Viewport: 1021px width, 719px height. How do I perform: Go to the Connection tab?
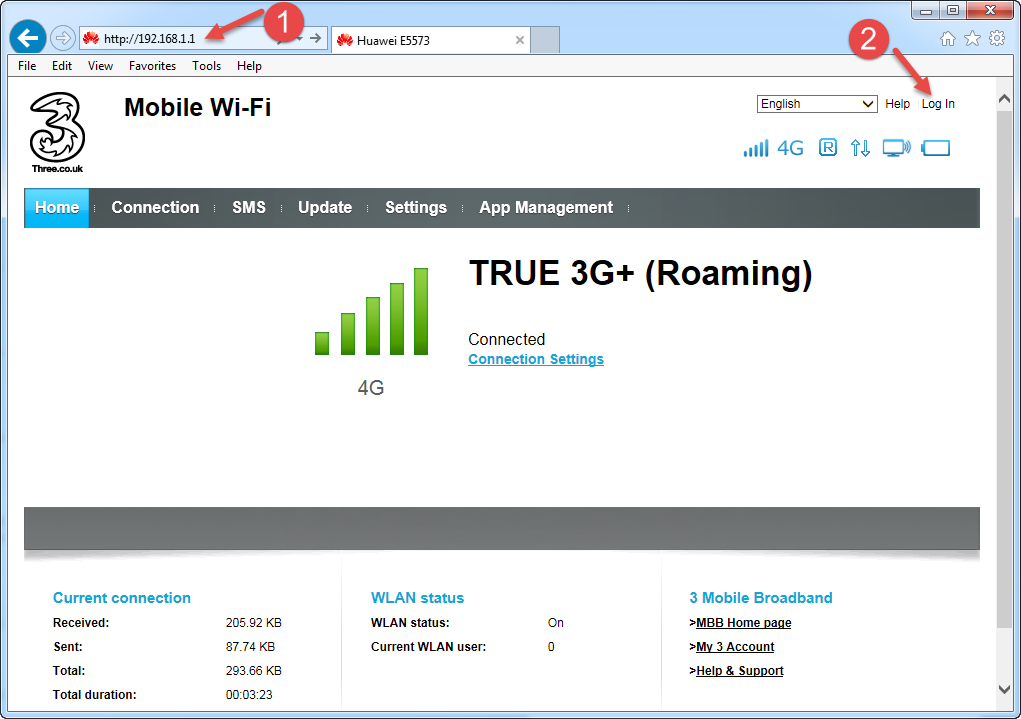pos(155,208)
